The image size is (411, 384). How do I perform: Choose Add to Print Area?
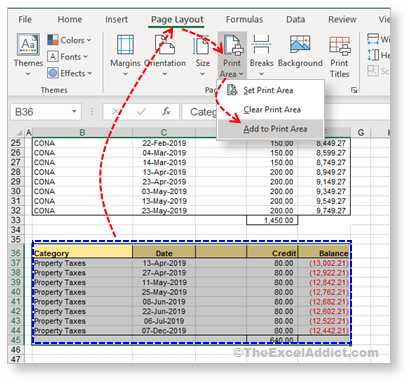[x=270, y=129]
